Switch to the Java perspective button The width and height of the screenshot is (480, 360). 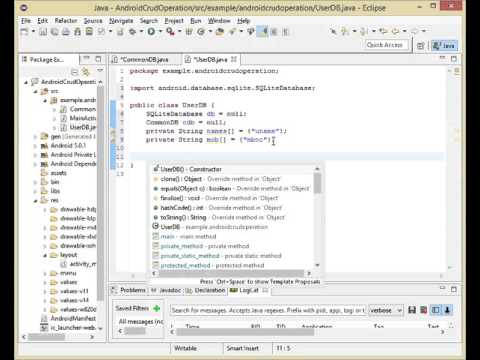[x=444, y=46]
